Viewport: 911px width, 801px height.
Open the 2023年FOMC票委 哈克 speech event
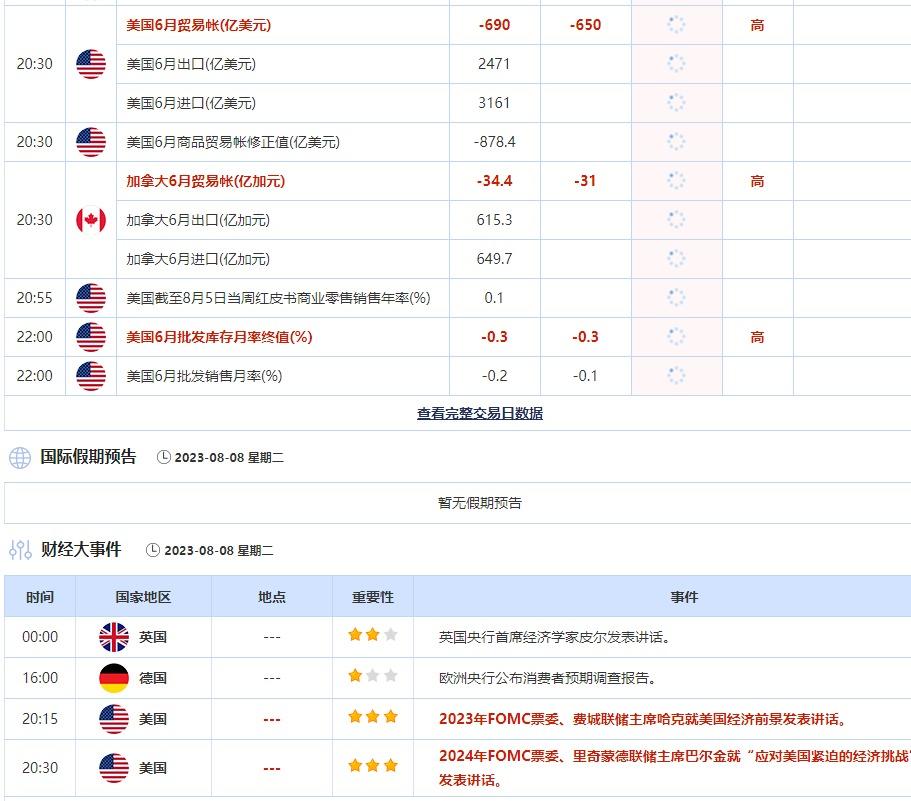tap(643, 719)
